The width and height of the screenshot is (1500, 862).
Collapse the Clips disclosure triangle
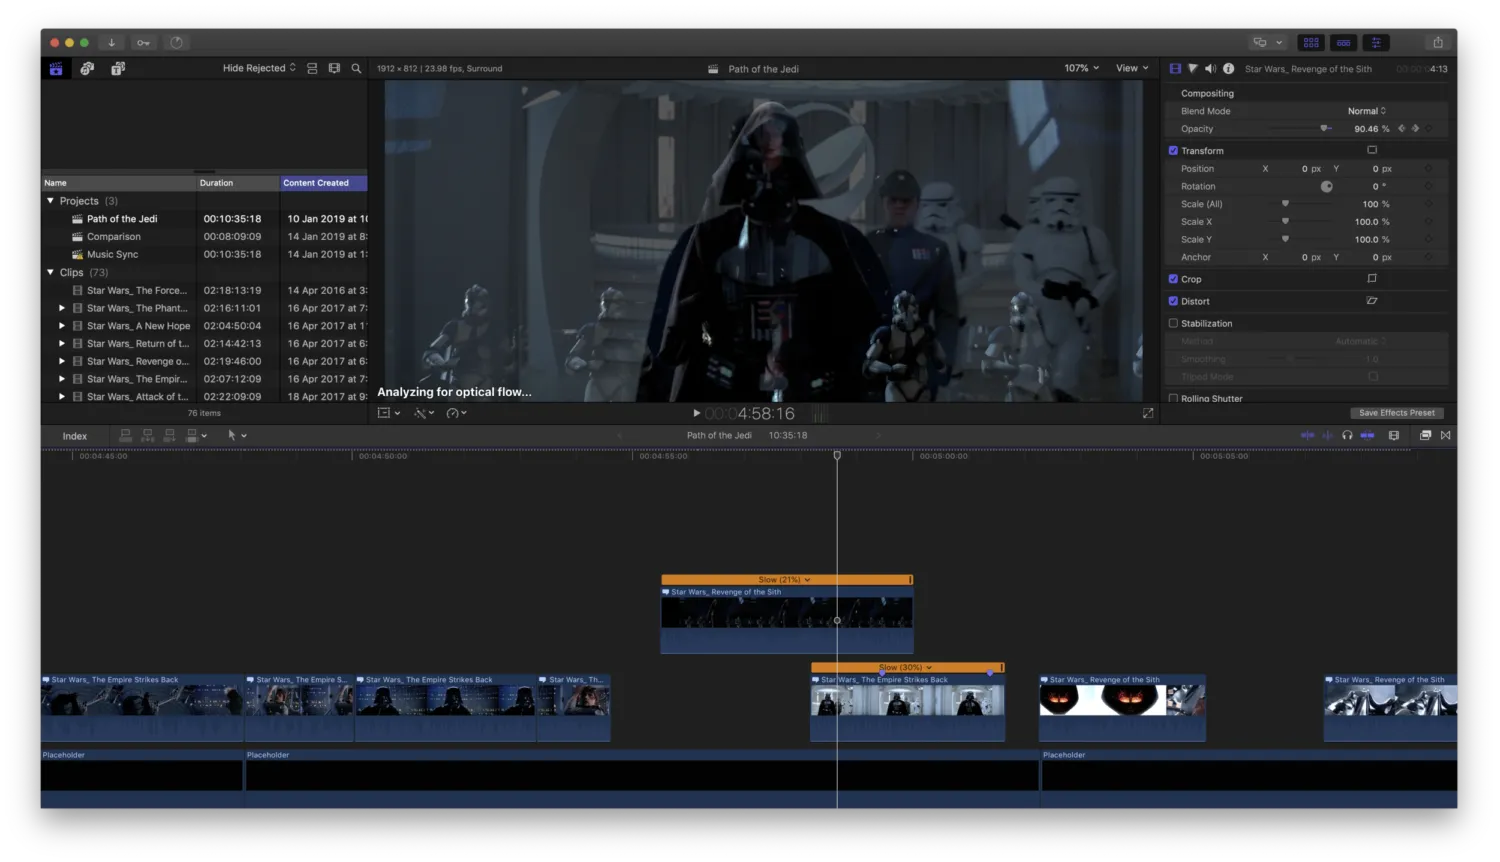(x=51, y=272)
